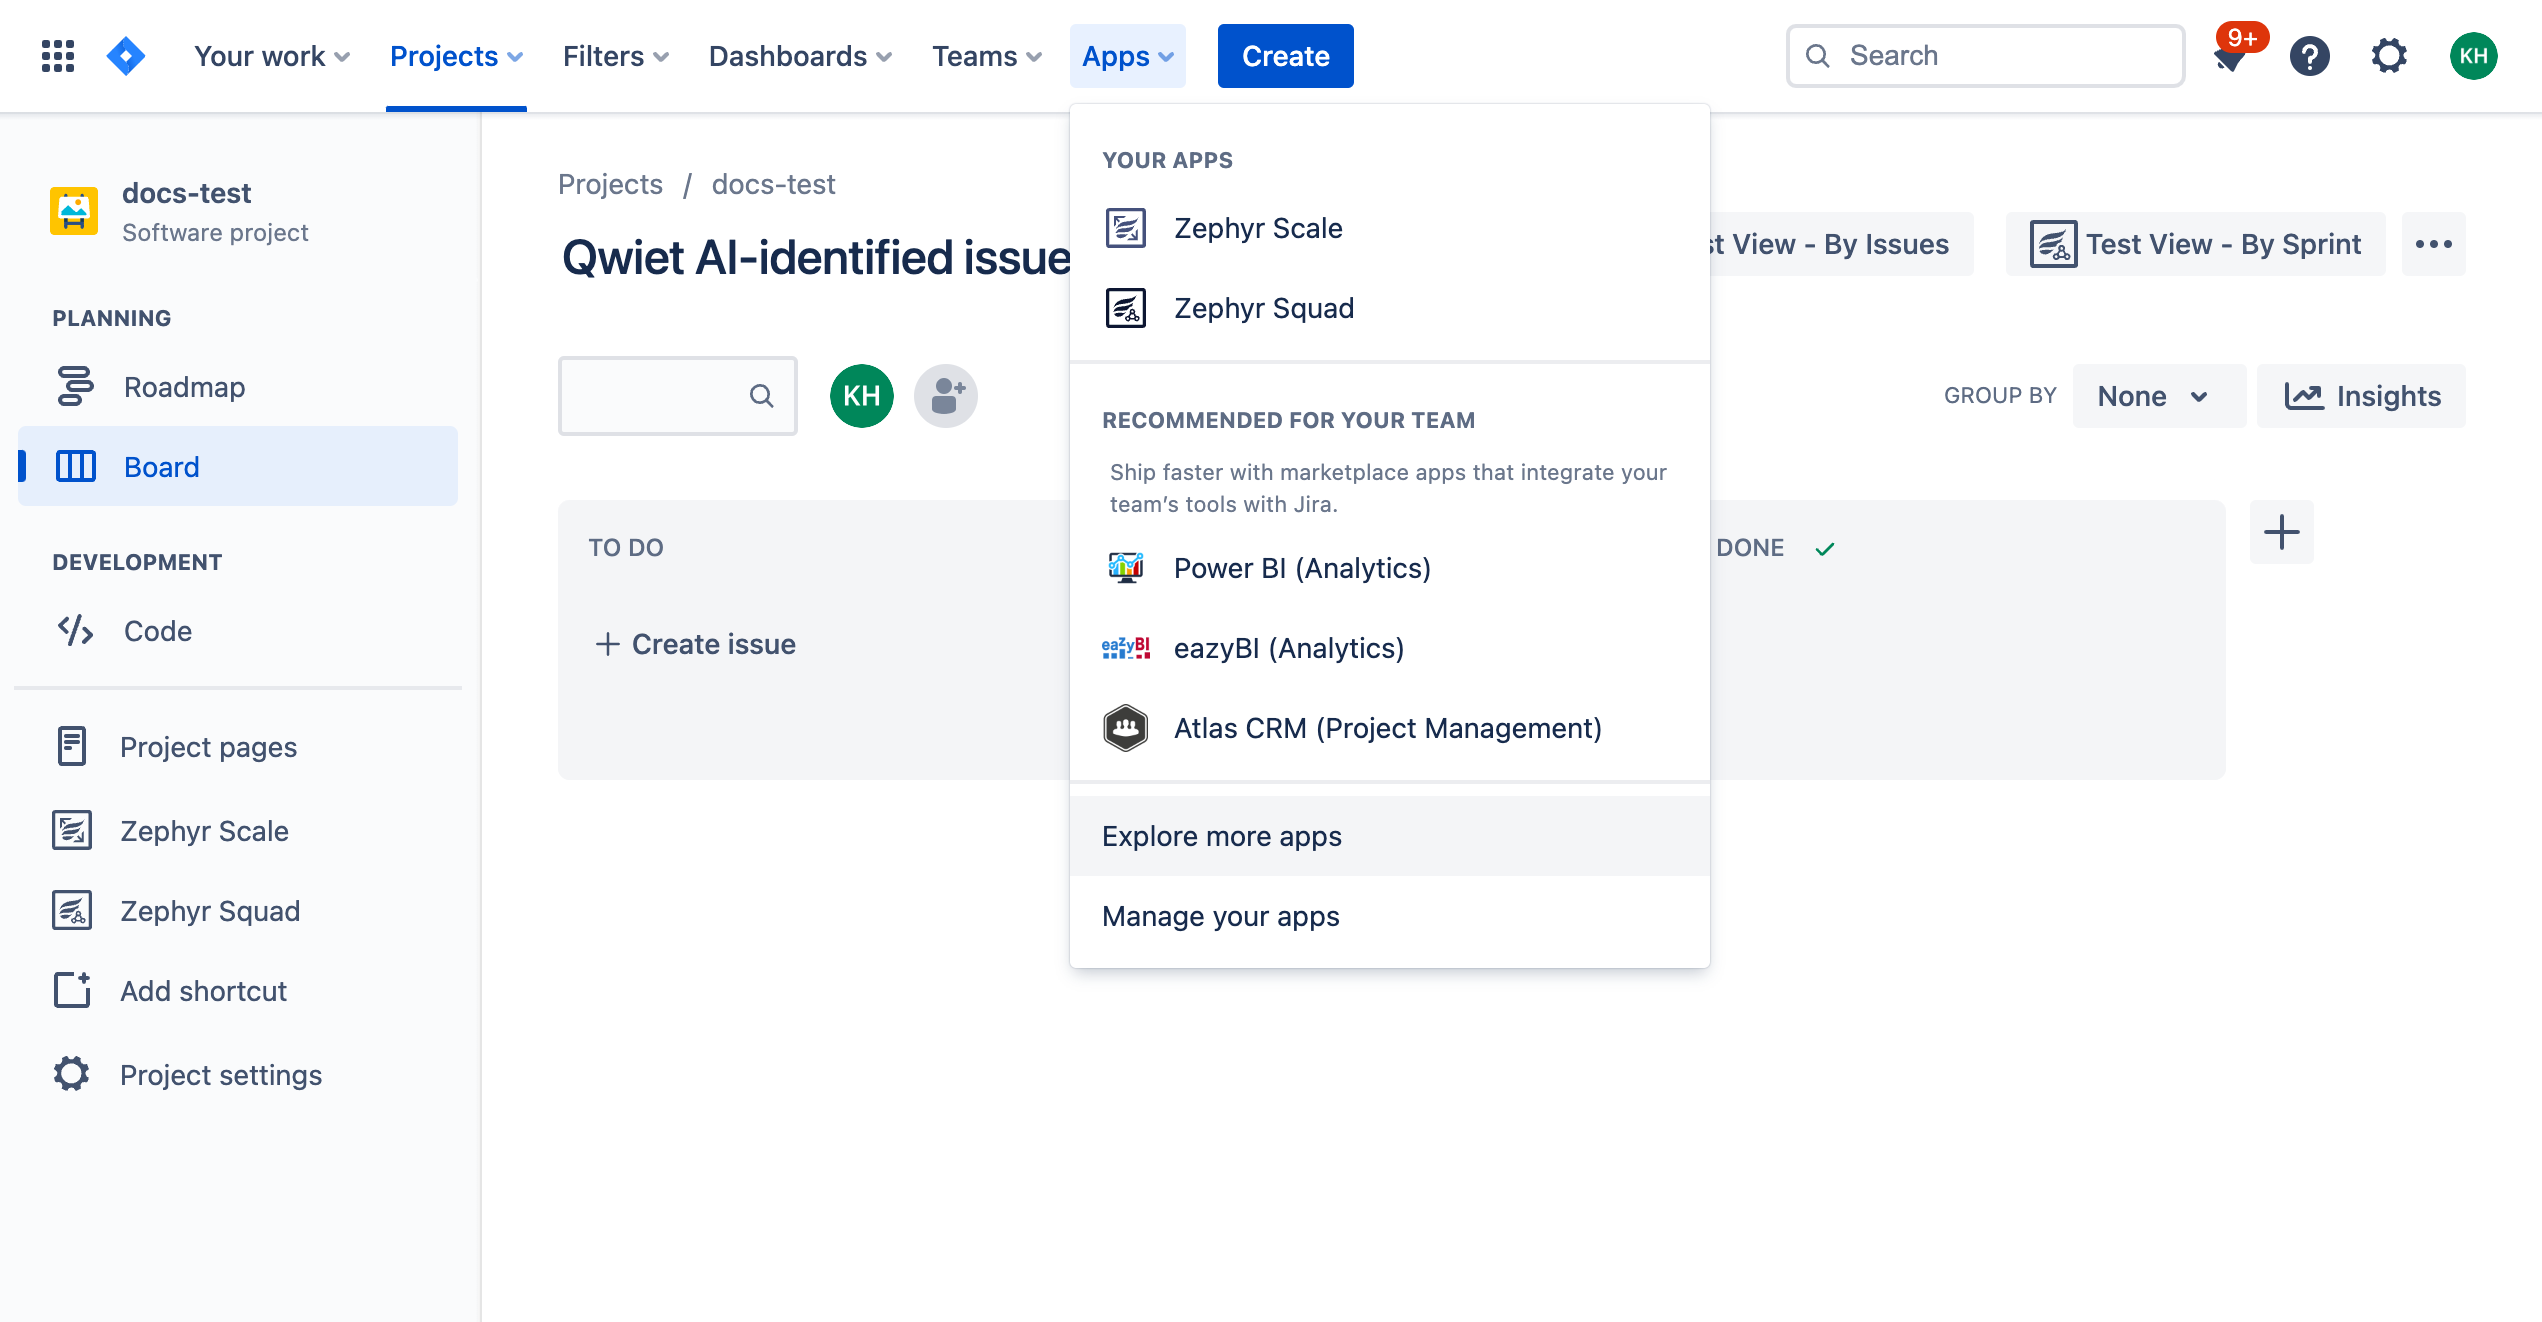Click the Board icon in sidebar

[x=75, y=466]
